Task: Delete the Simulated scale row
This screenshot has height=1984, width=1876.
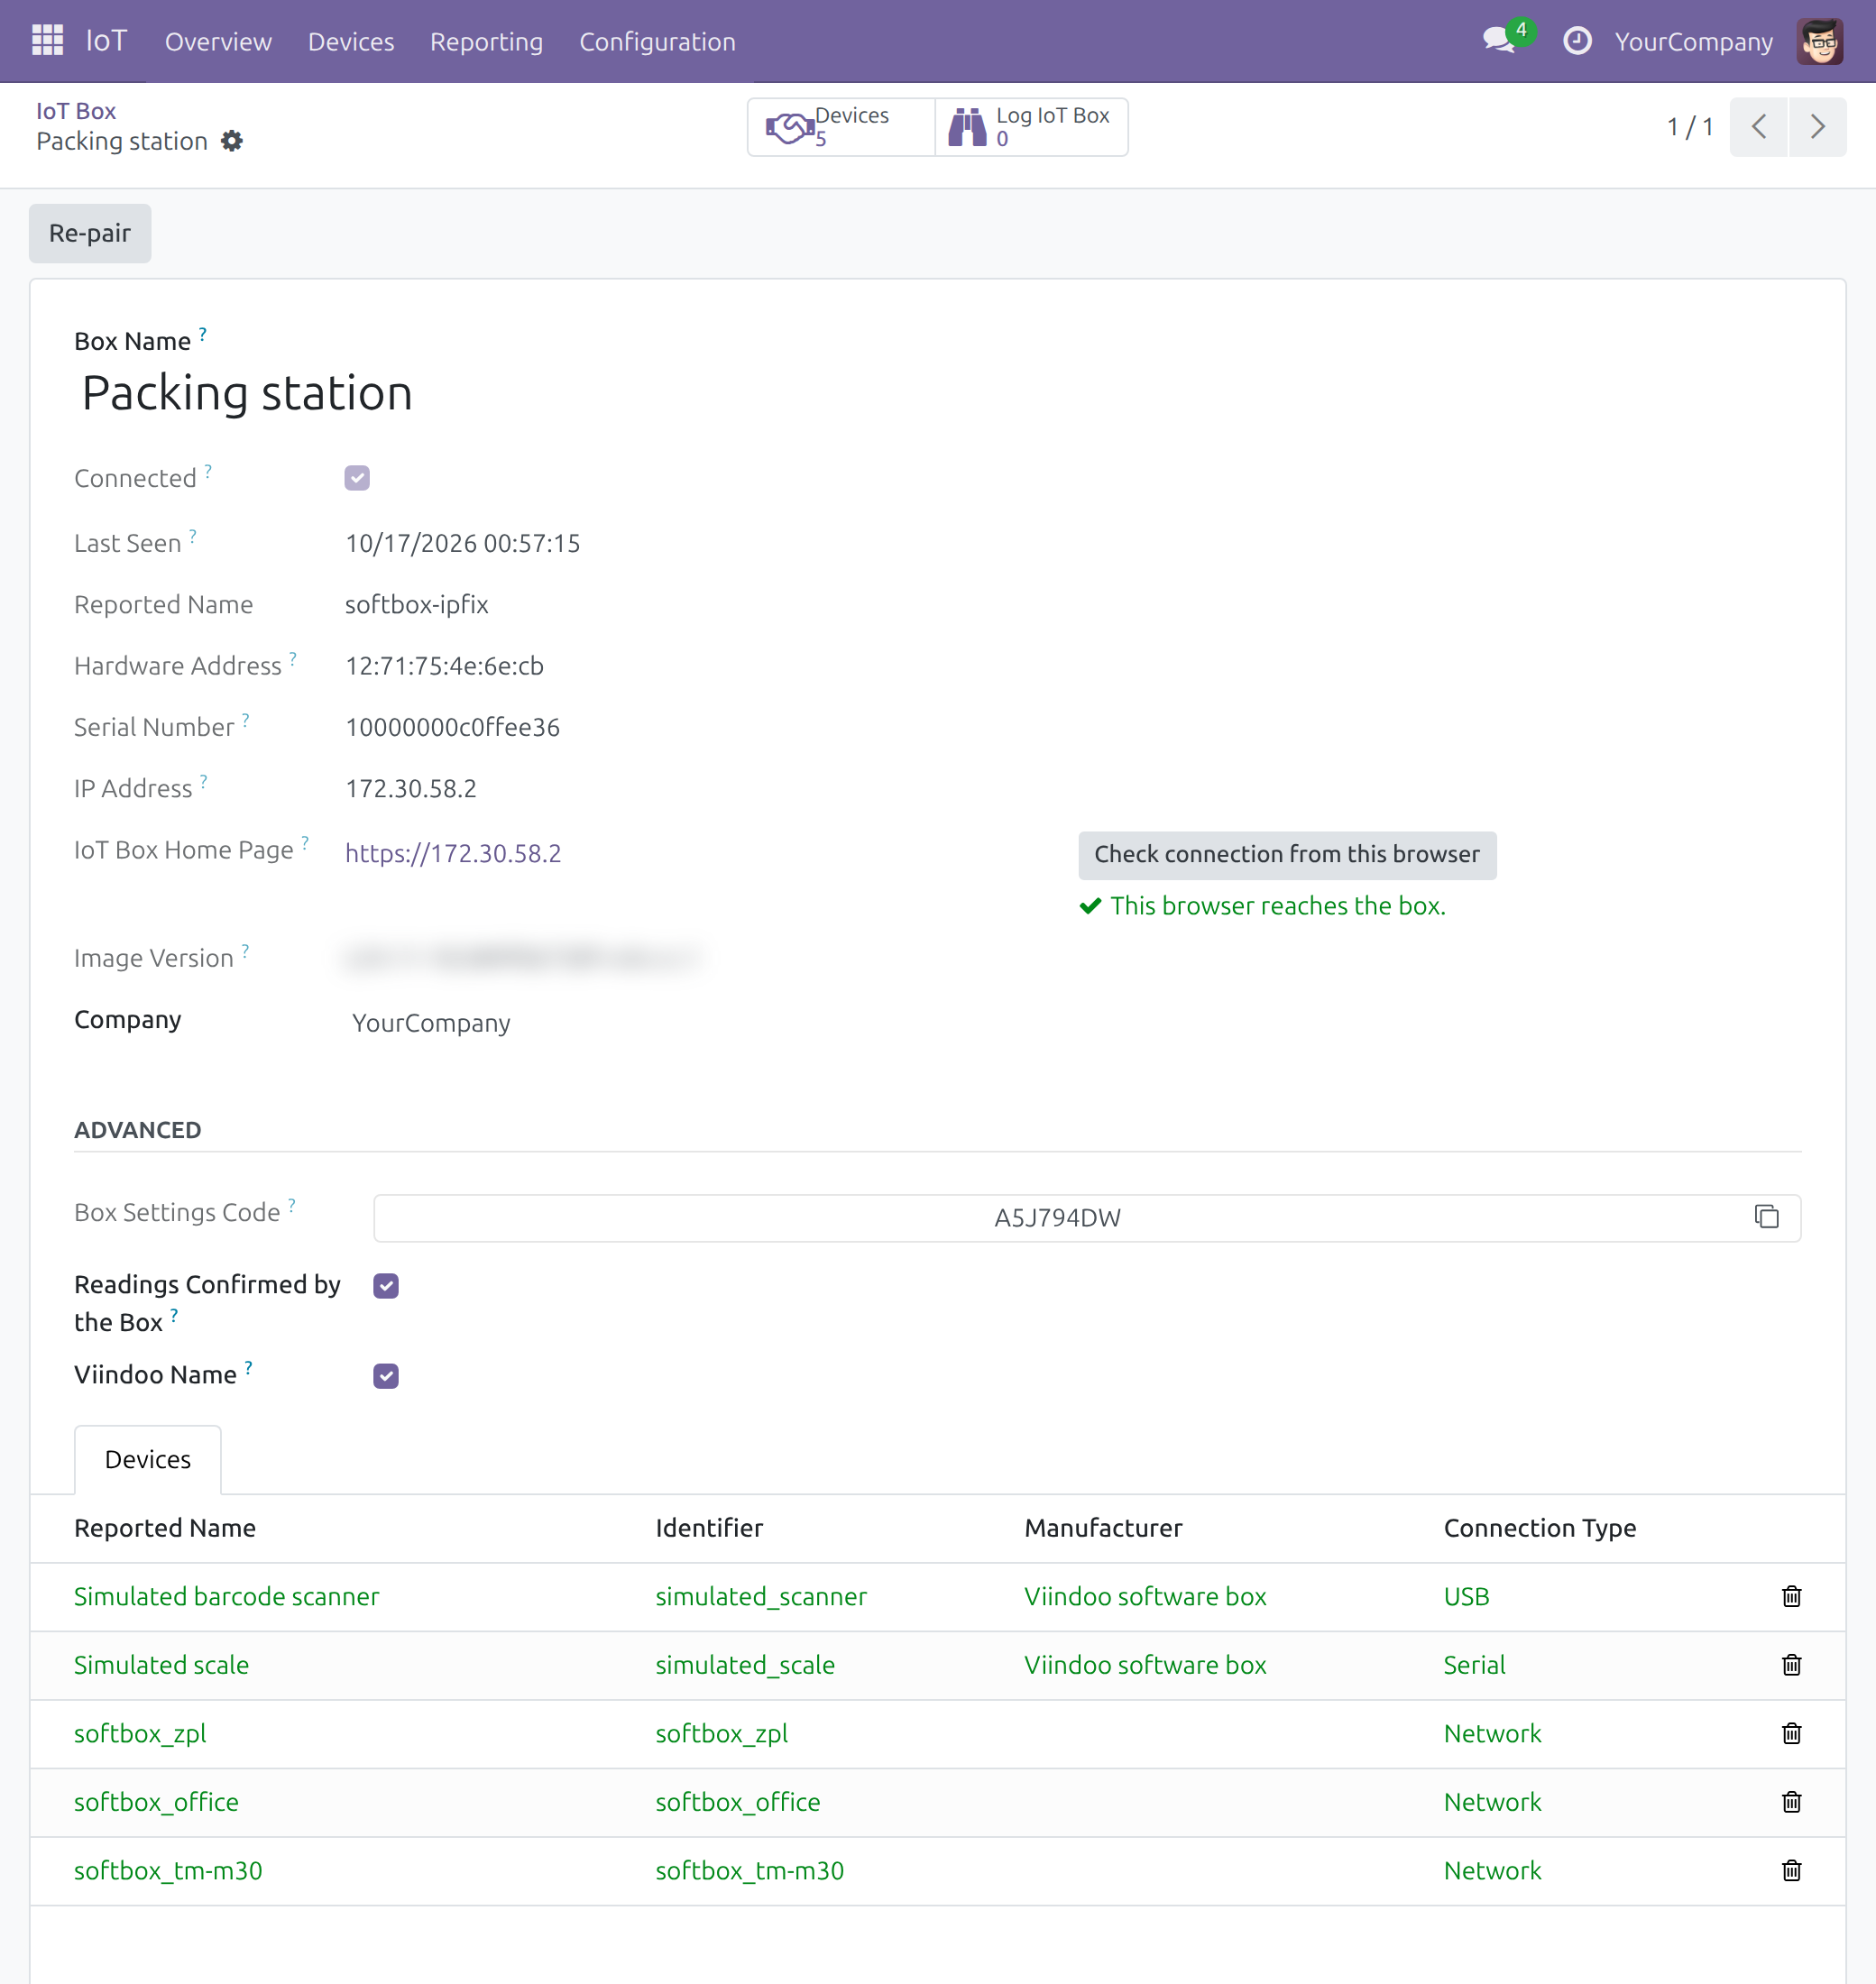Action: [1791, 1665]
